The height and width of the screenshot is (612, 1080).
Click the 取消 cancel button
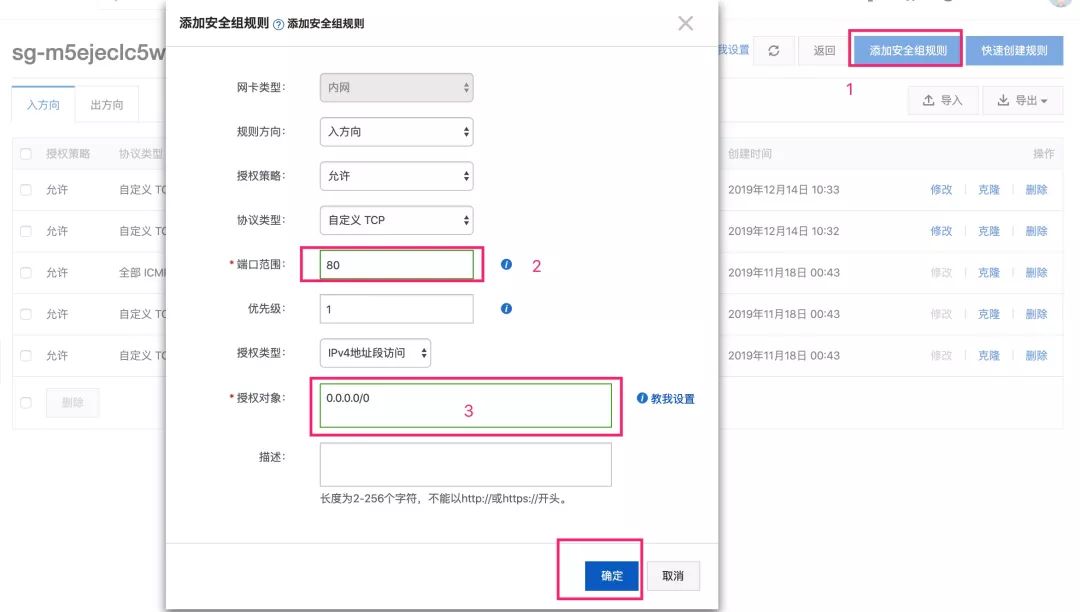[x=673, y=576]
